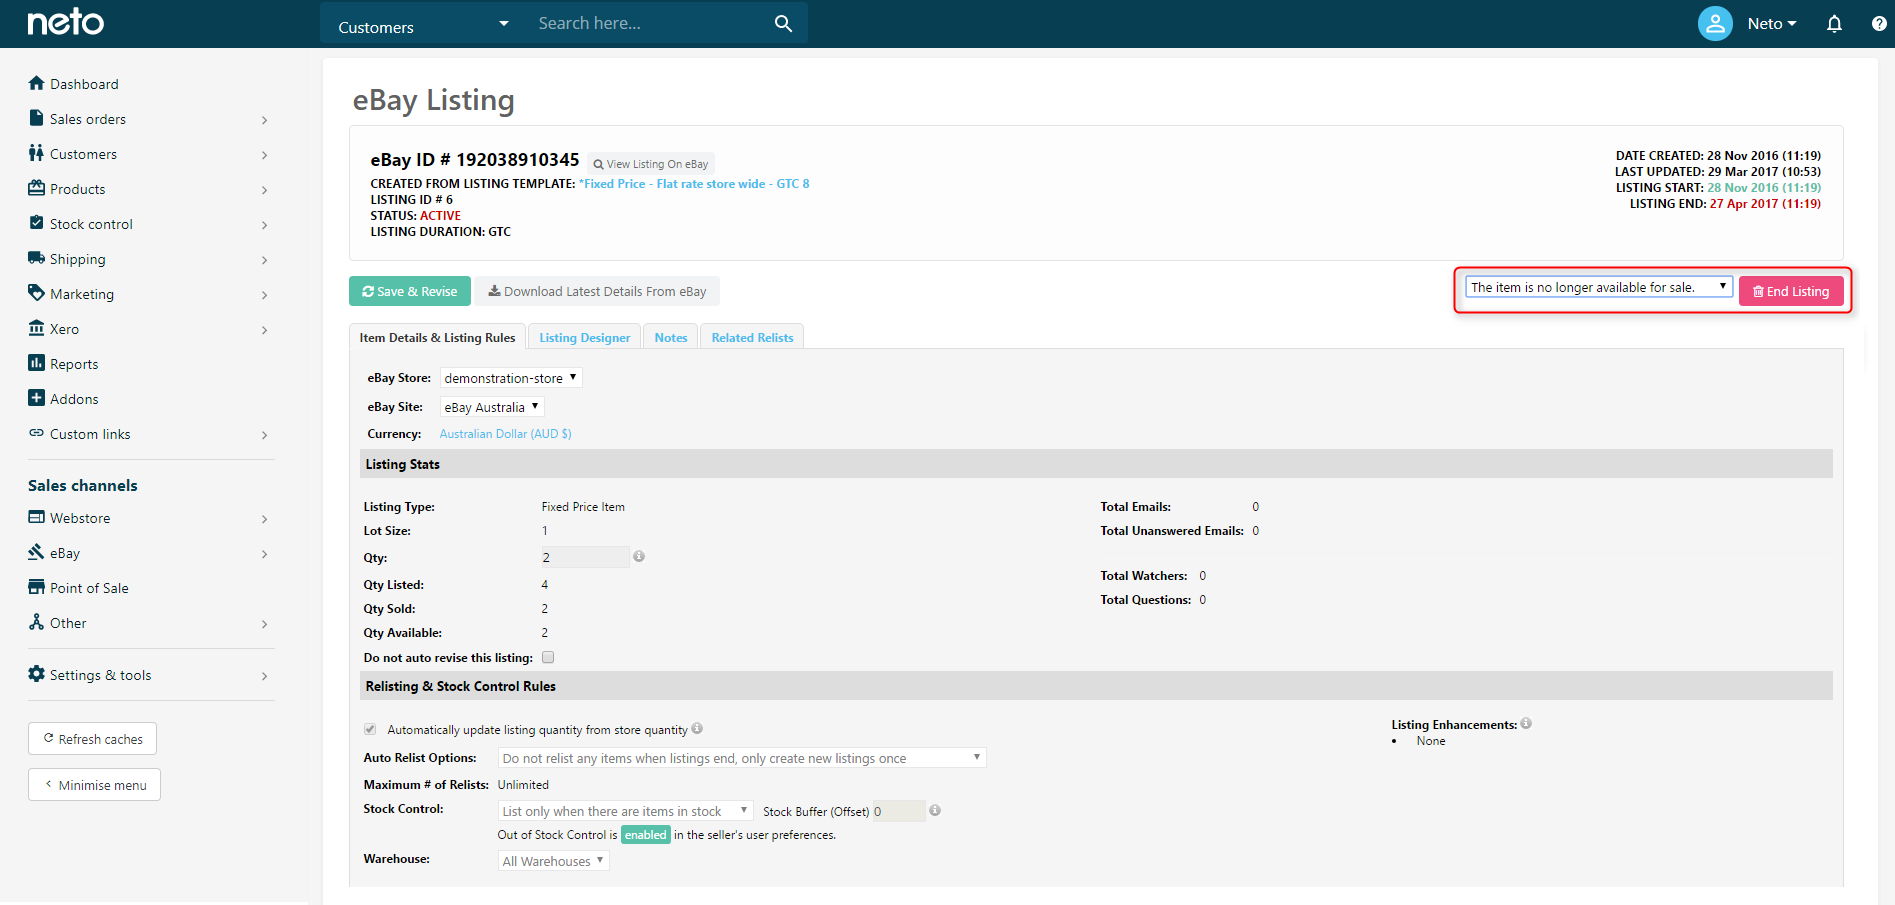Click the Other channels icon
Image resolution: width=1895 pixels, height=905 pixels.
[37, 622]
